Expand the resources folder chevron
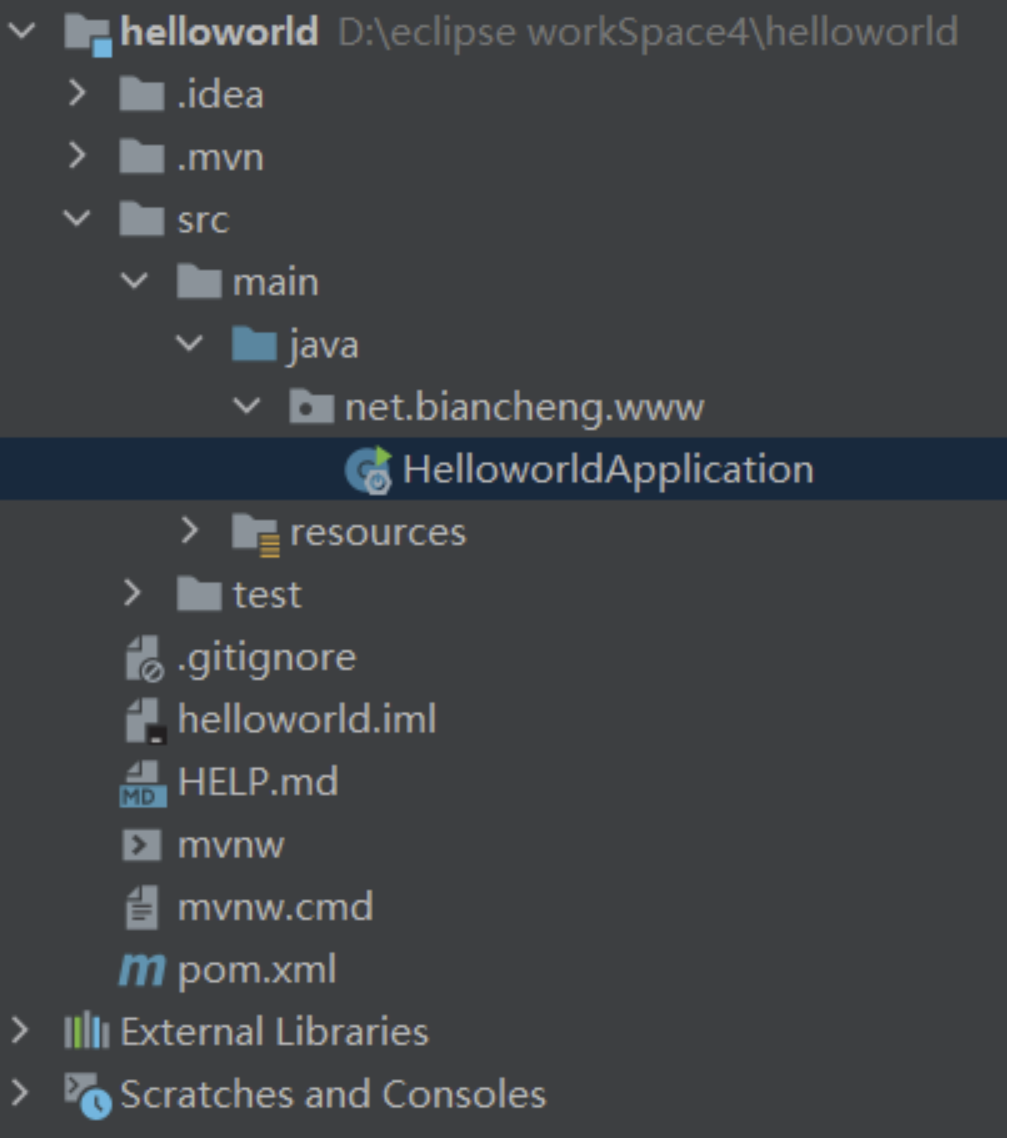 coord(190,531)
